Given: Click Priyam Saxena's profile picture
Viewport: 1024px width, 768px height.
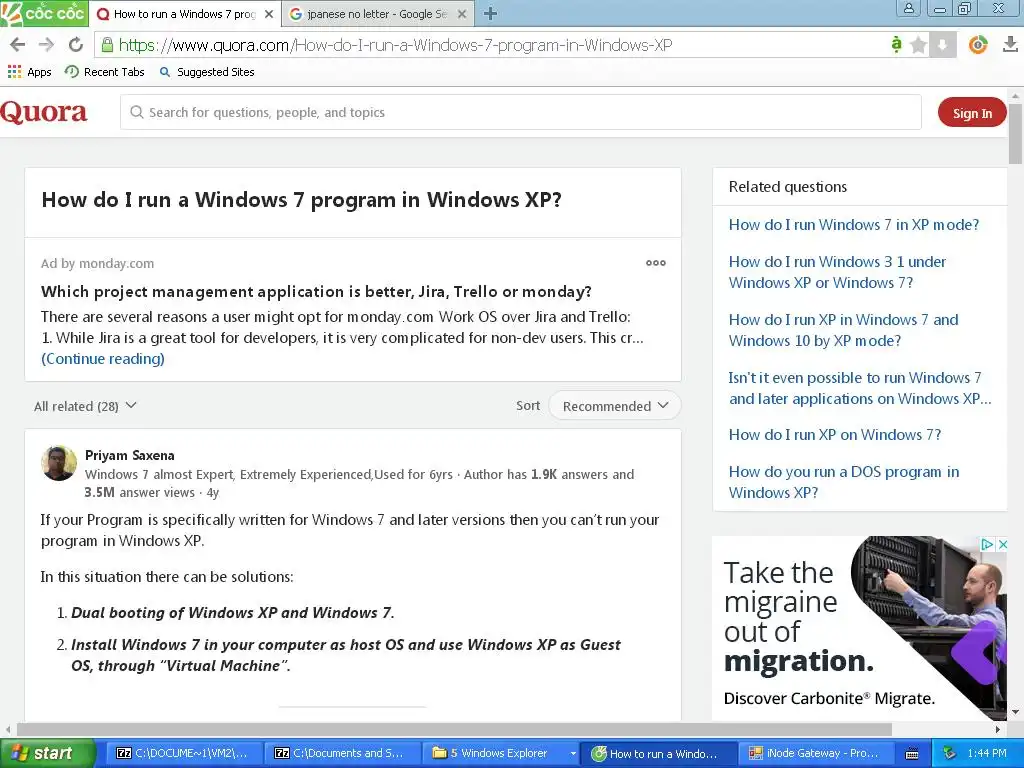Looking at the screenshot, I should pos(59,463).
